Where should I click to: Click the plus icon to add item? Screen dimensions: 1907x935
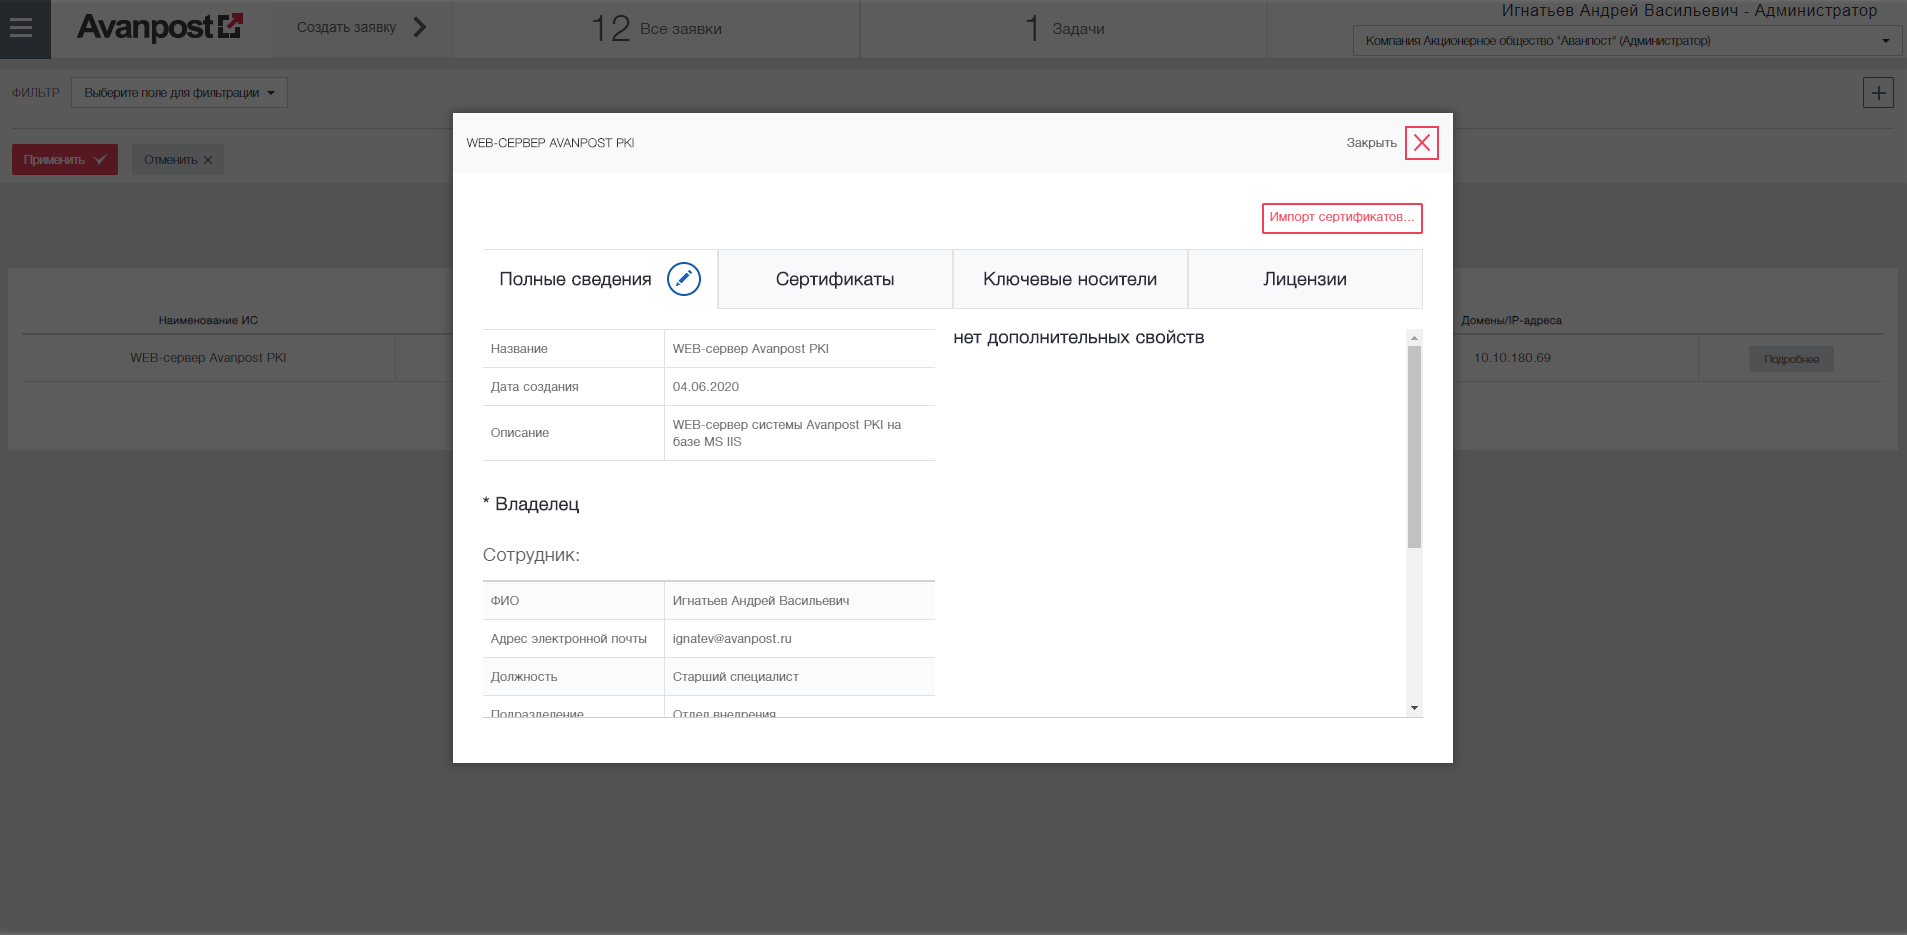(x=1878, y=93)
